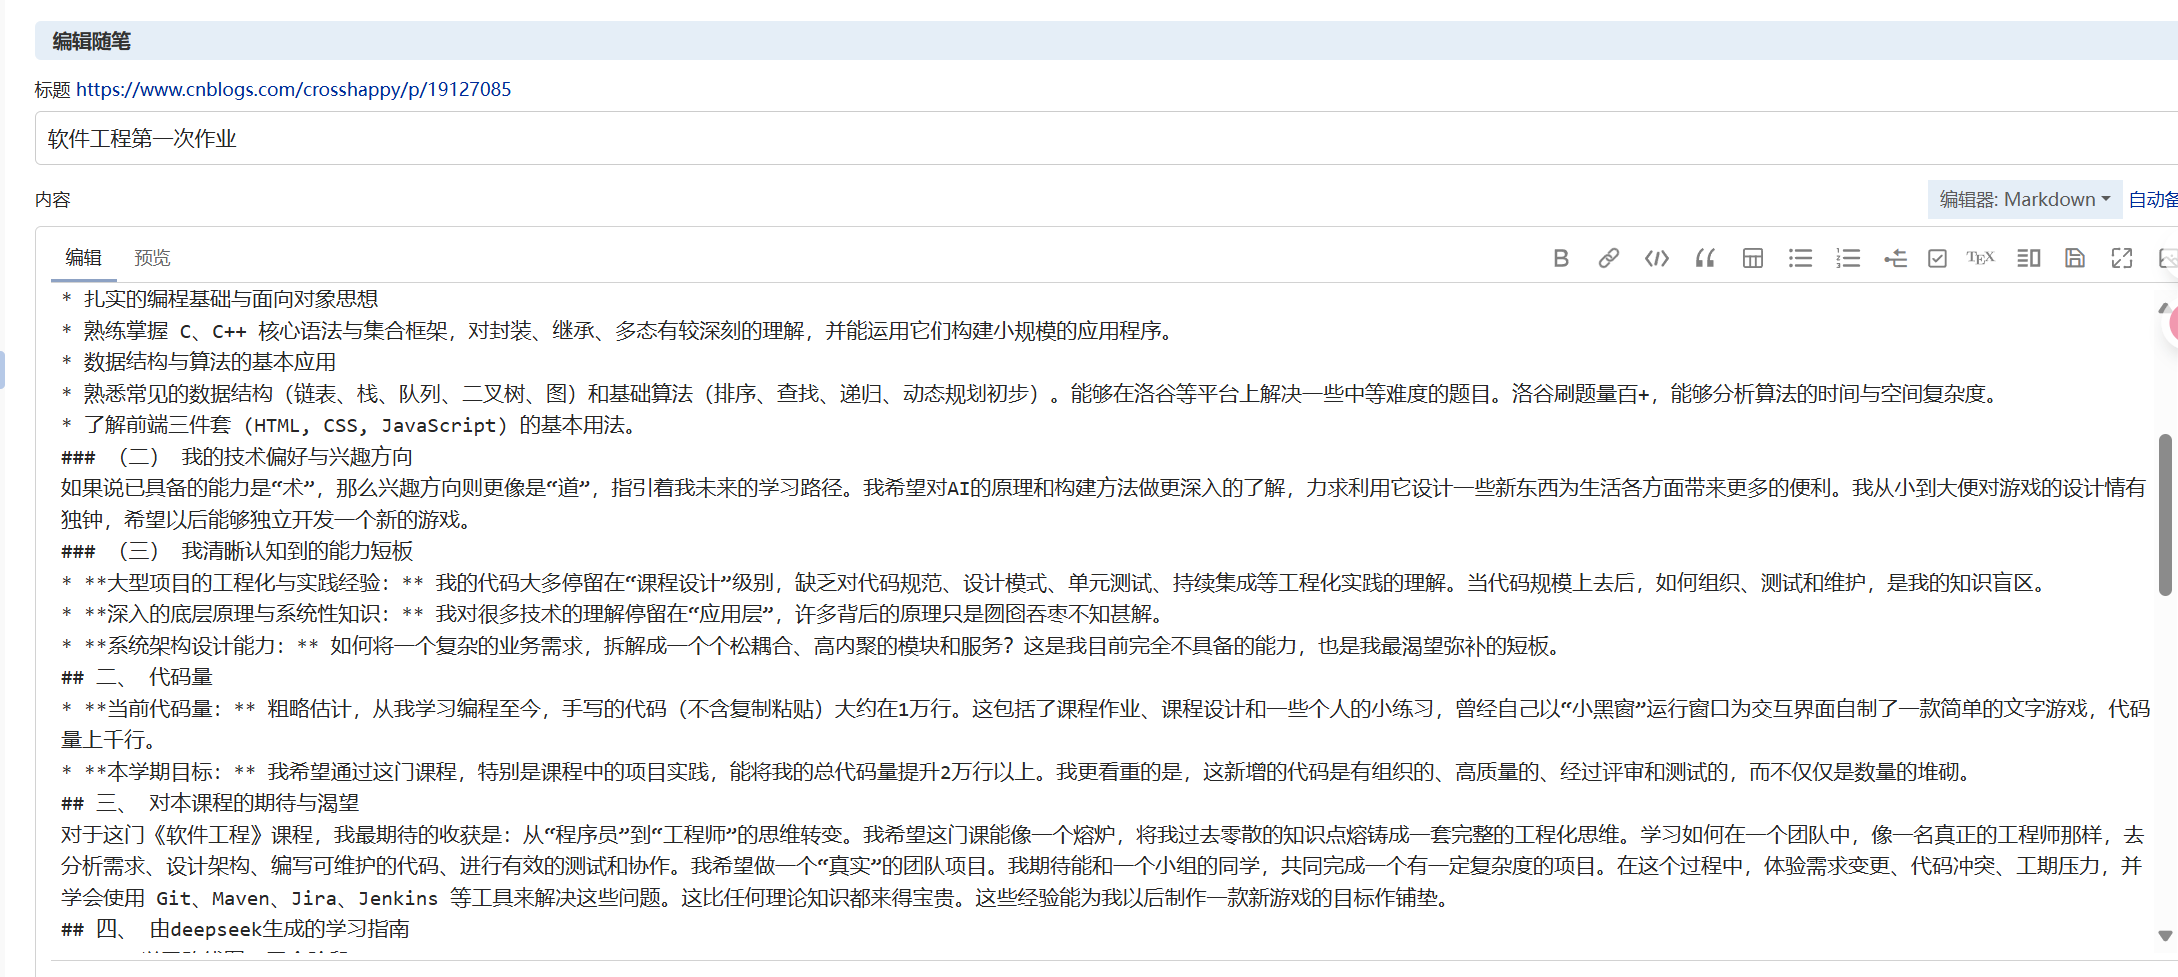
Task: Insert a blockquote
Action: click(1704, 258)
